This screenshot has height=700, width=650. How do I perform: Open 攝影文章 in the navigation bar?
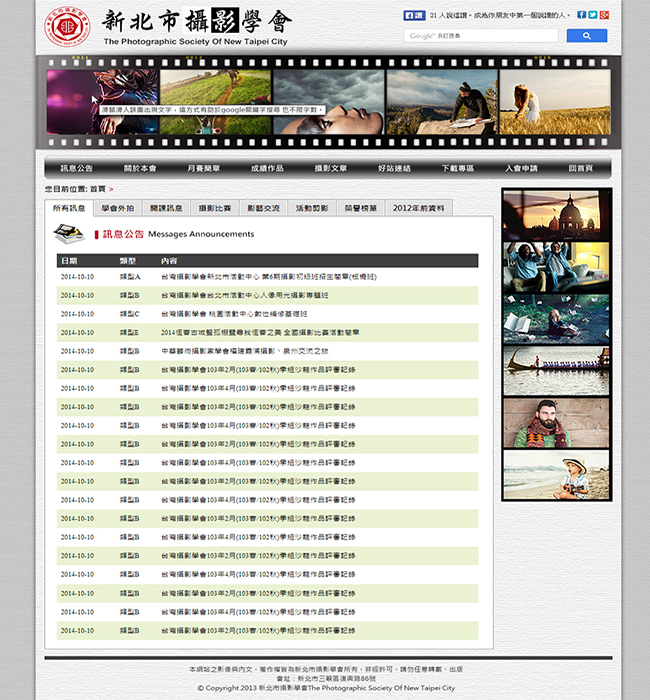coord(331,168)
